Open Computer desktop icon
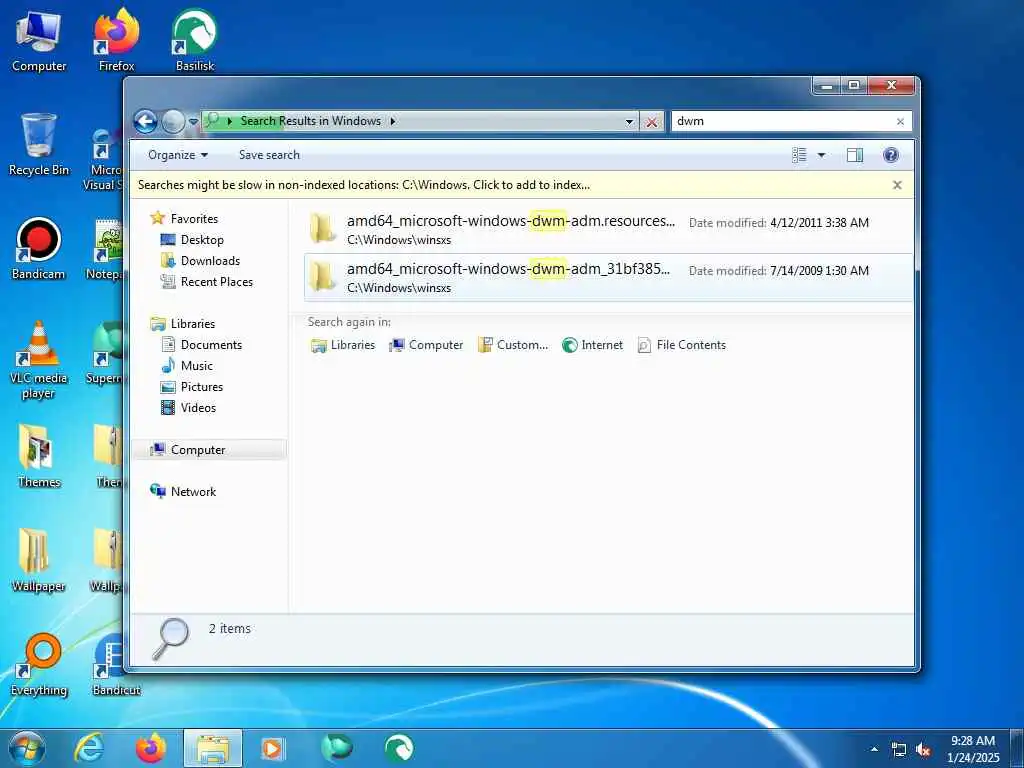 click(39, 40)
